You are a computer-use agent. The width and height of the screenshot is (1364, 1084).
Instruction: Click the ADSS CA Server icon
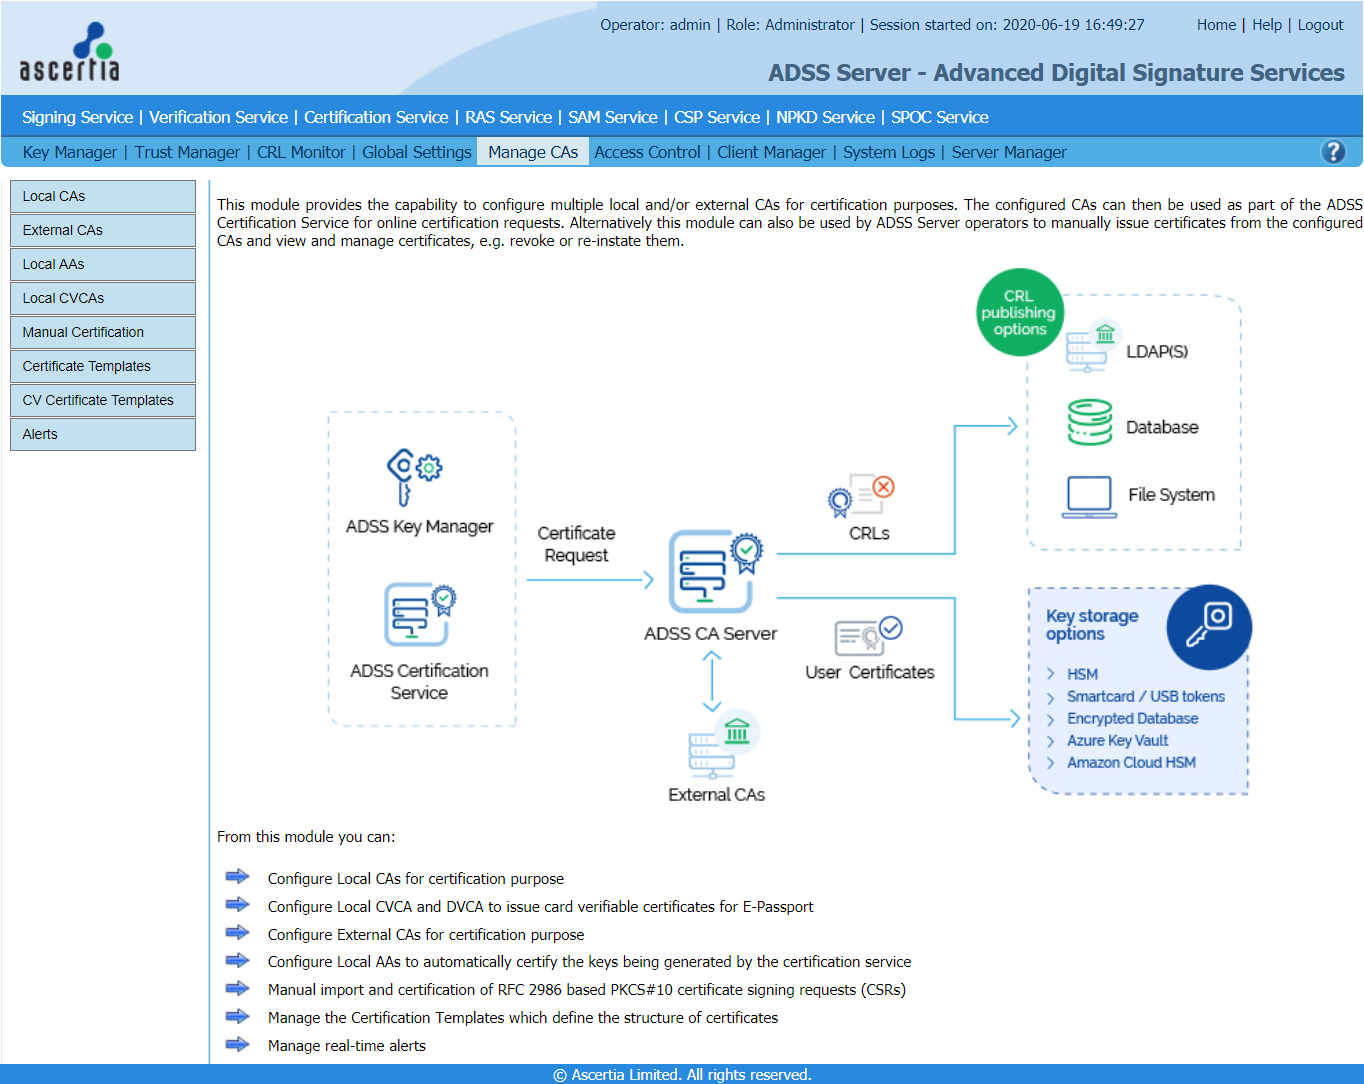pyautogui.click(x=714, y=572)
